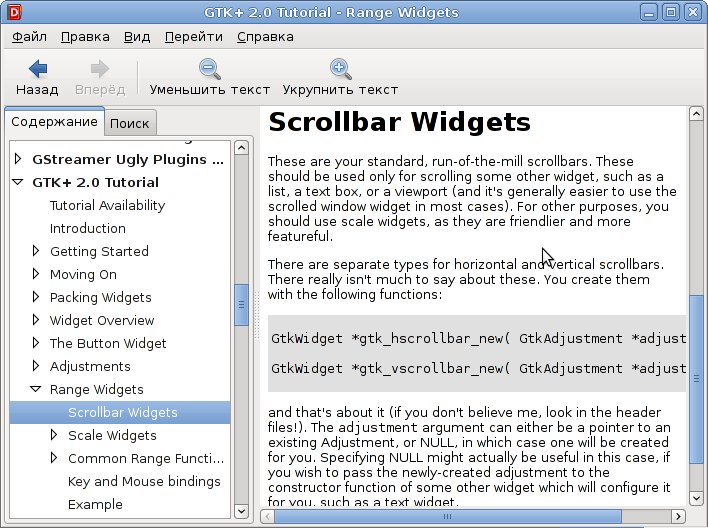Click the Scrollbar Widgets heading
Image resolution: width=708 pixels, height=528 pixels.
pyautogui.click(x=400, y=122)
